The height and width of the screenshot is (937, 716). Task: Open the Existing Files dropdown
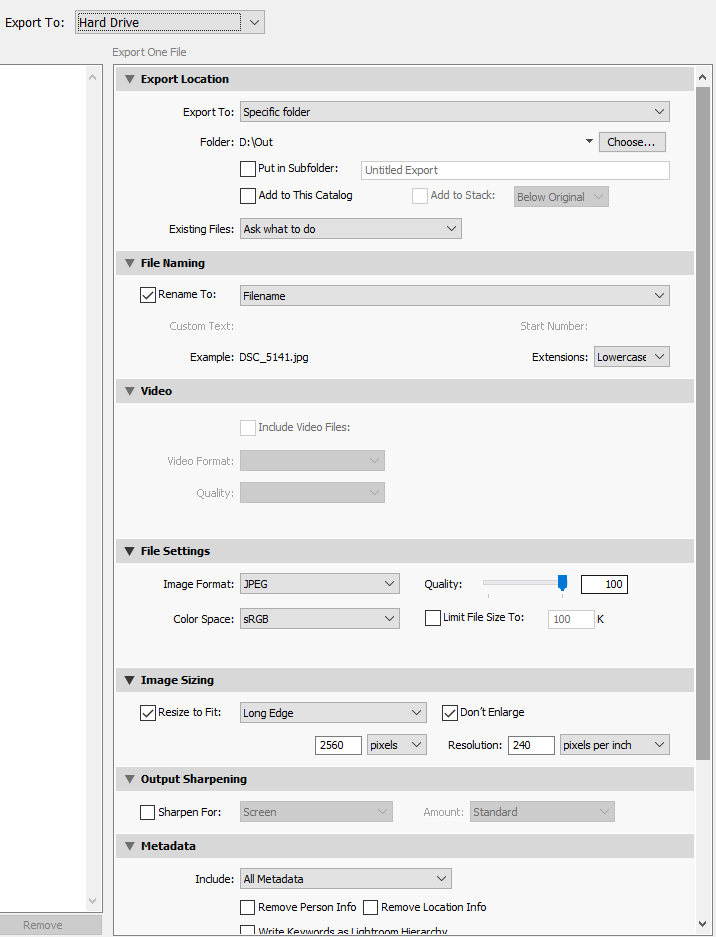(350, 229)
